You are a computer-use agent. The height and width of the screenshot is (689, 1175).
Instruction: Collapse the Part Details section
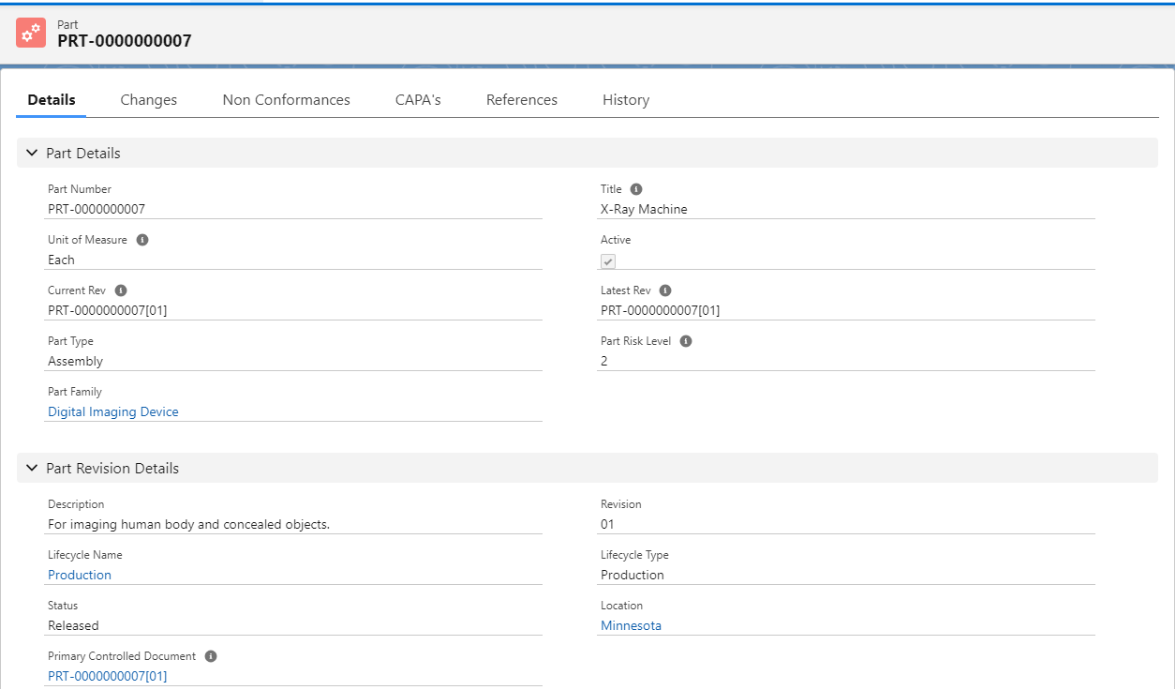click(x=32, y=154)
